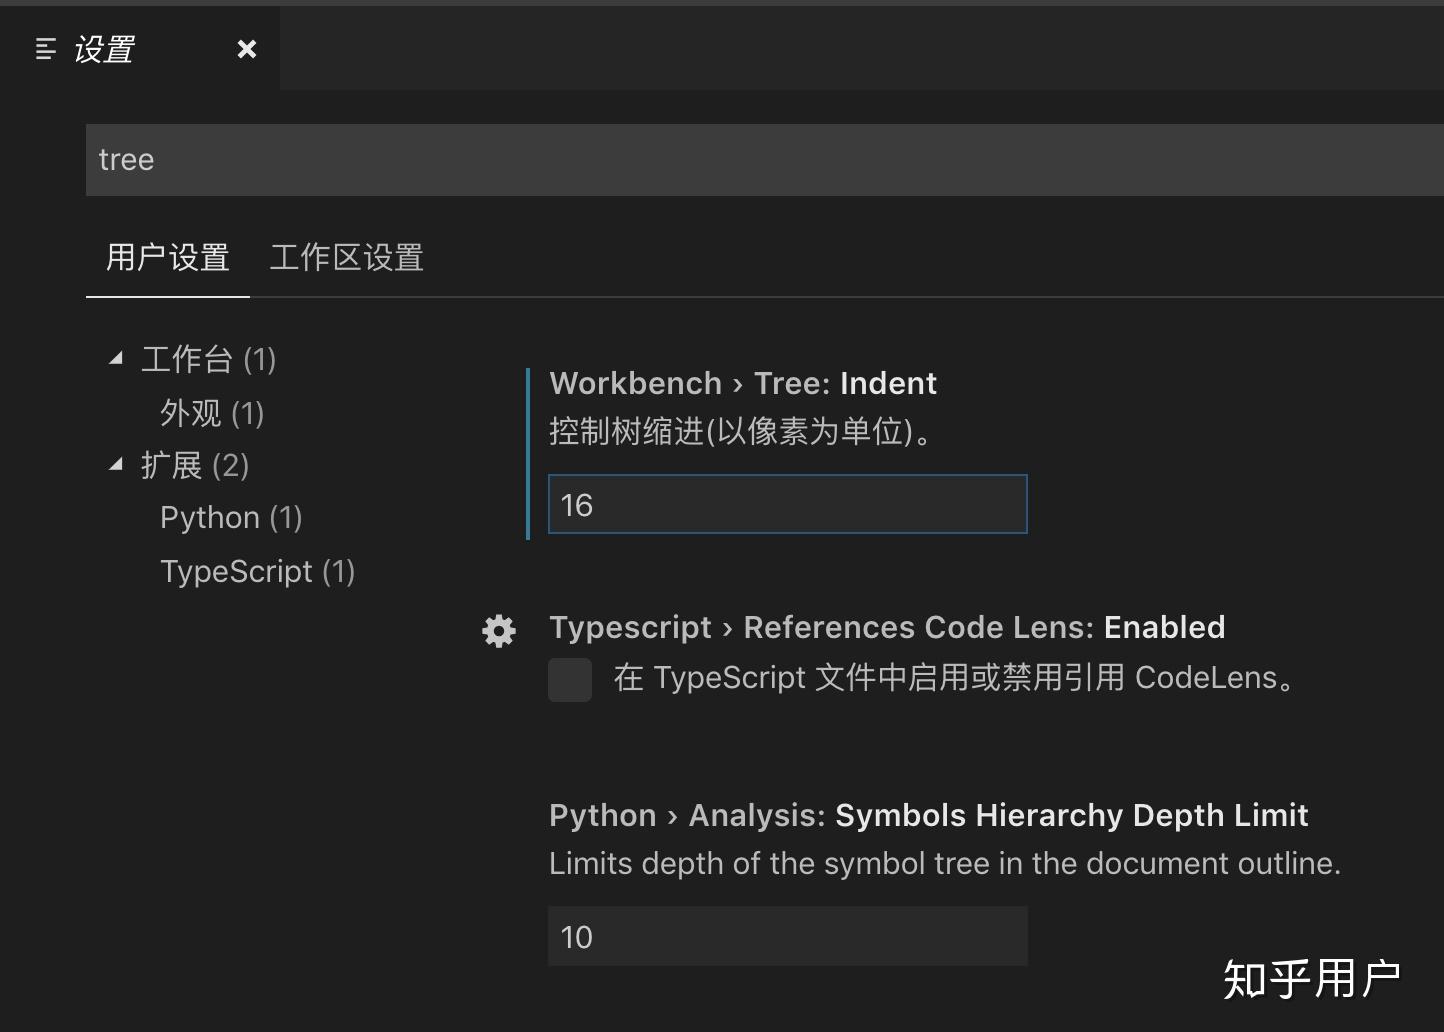Close the 设置 editor tab
This screenshot has height=1032, width=1444.
click(x=246, y=49)
